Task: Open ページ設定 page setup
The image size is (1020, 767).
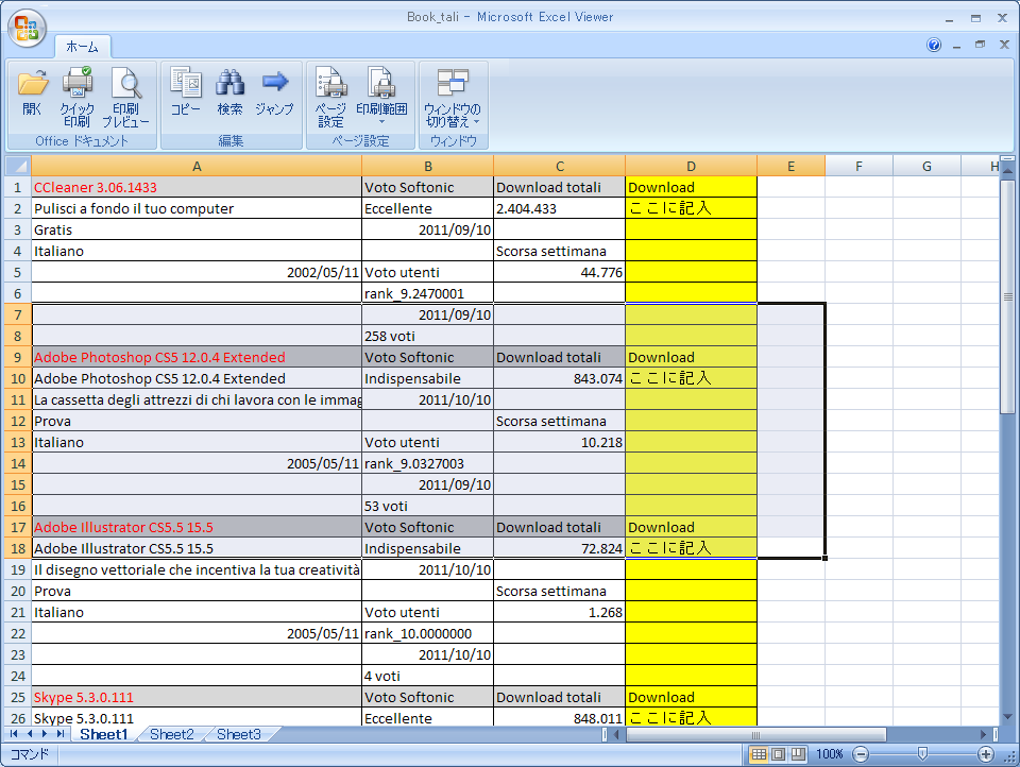Action: 330,96
